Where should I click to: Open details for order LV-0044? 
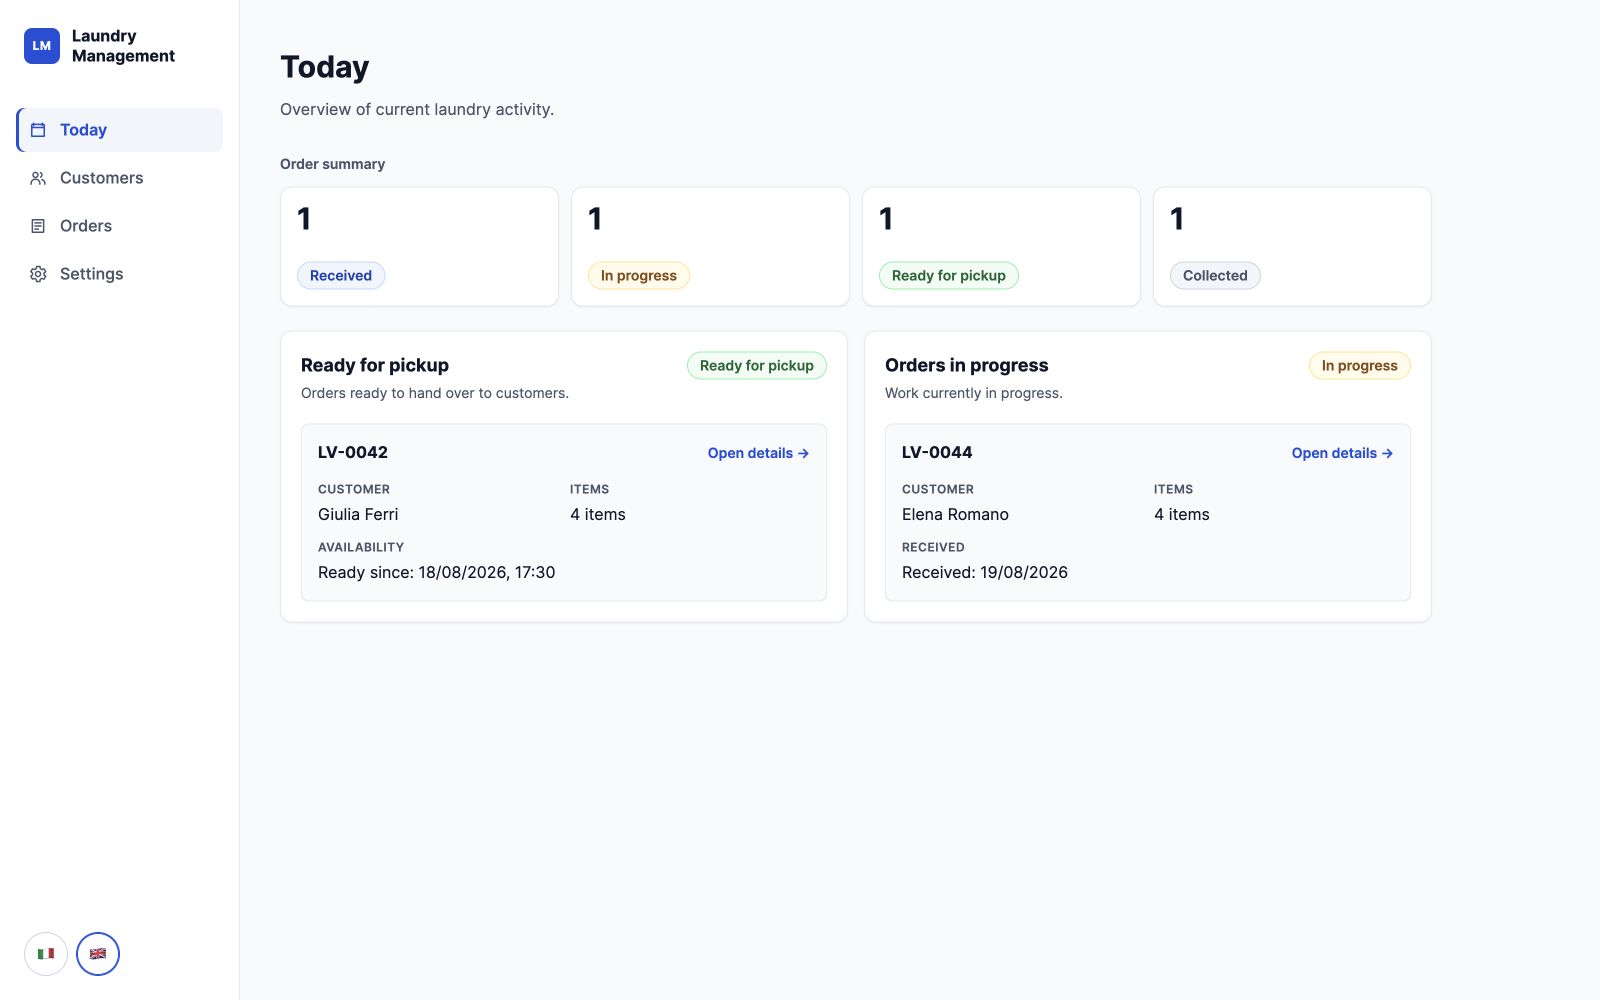[1342, 453]
